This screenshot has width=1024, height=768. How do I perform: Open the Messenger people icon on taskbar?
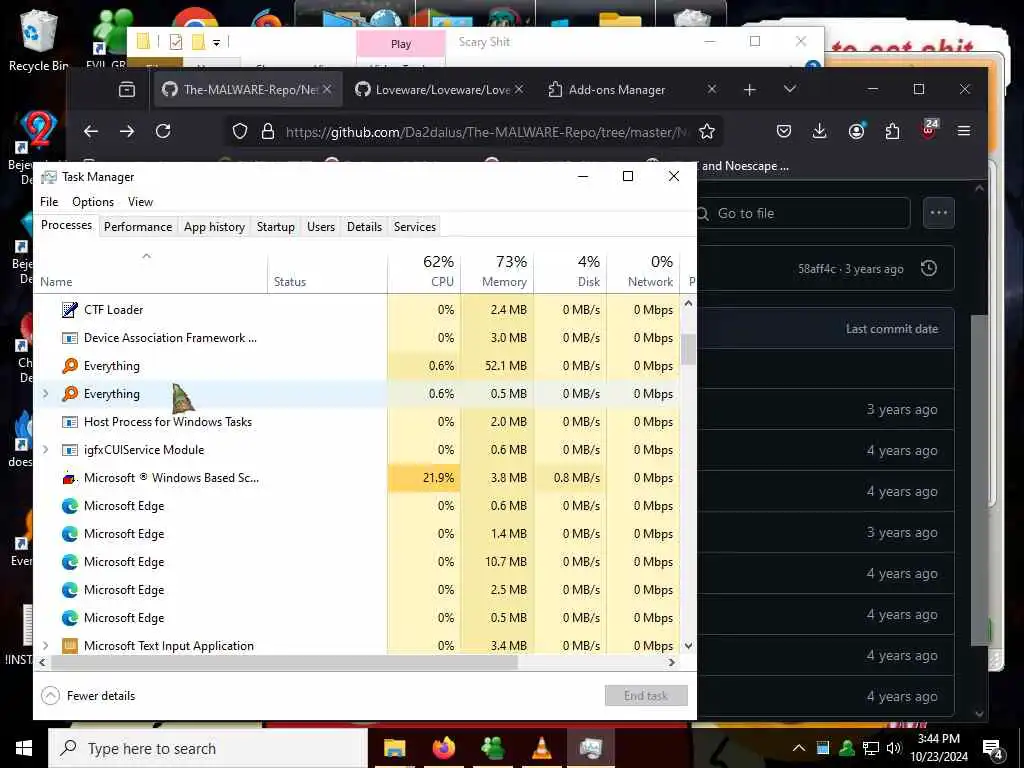(x=492, y=748)
